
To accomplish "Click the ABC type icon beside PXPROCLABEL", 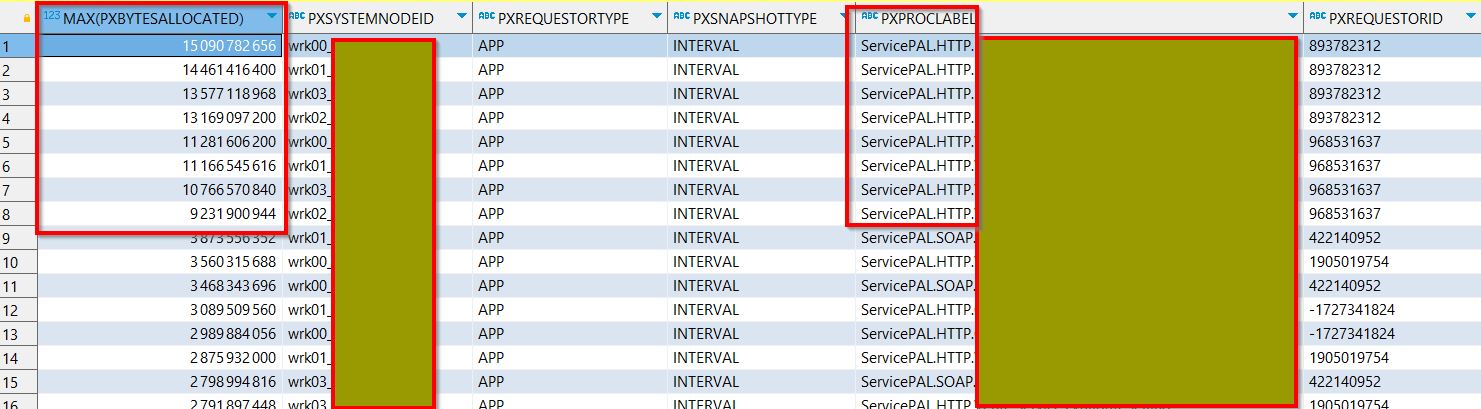I will pos(868,17).
